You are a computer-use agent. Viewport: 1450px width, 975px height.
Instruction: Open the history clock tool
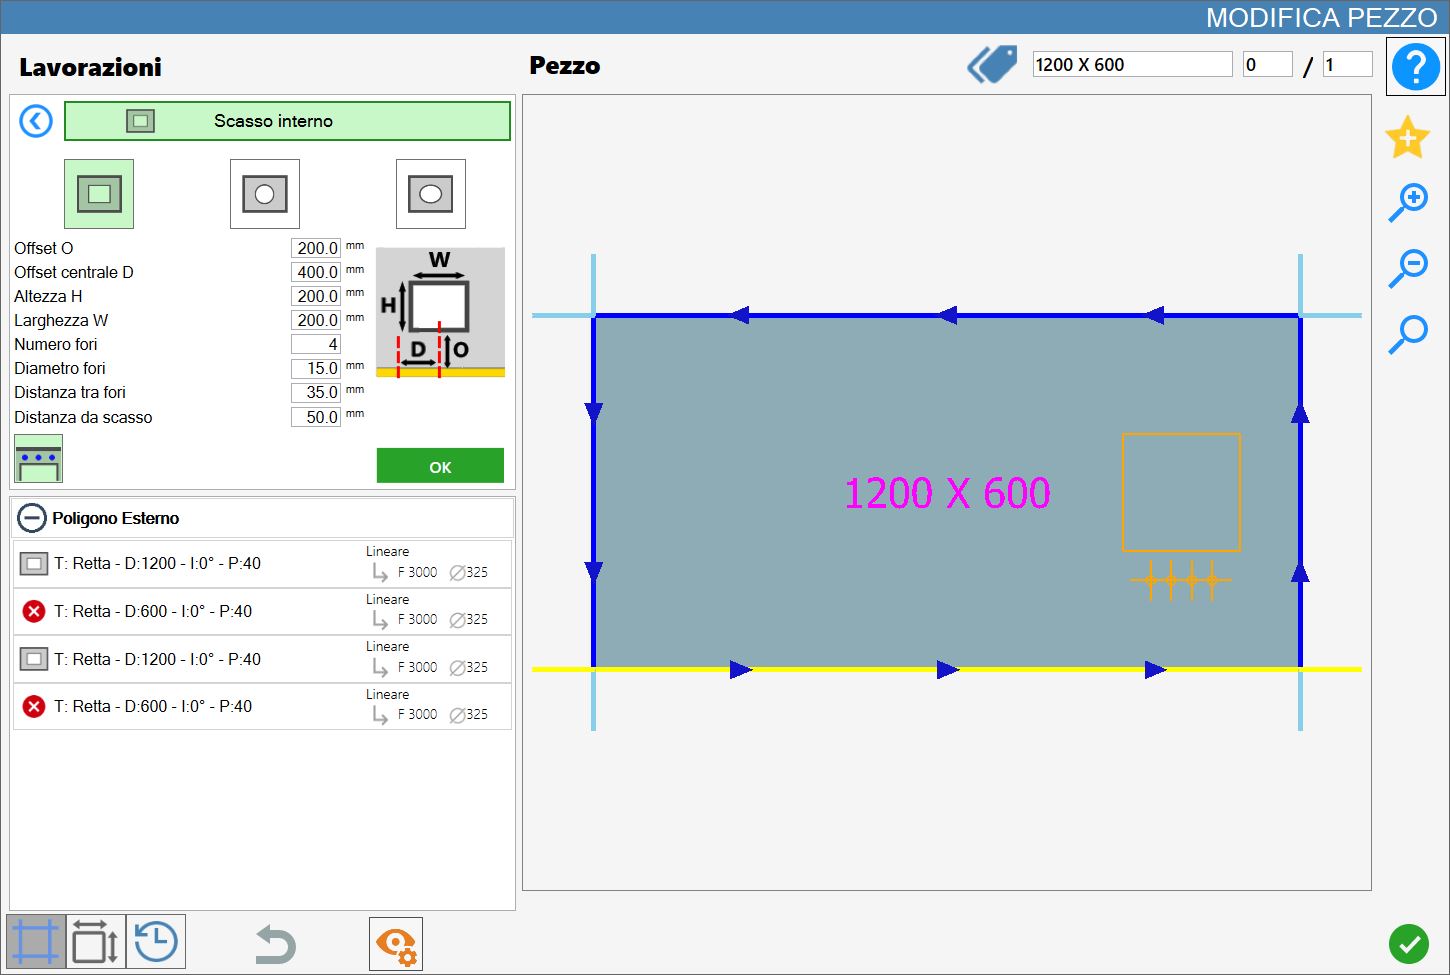(x=156, y=942)
